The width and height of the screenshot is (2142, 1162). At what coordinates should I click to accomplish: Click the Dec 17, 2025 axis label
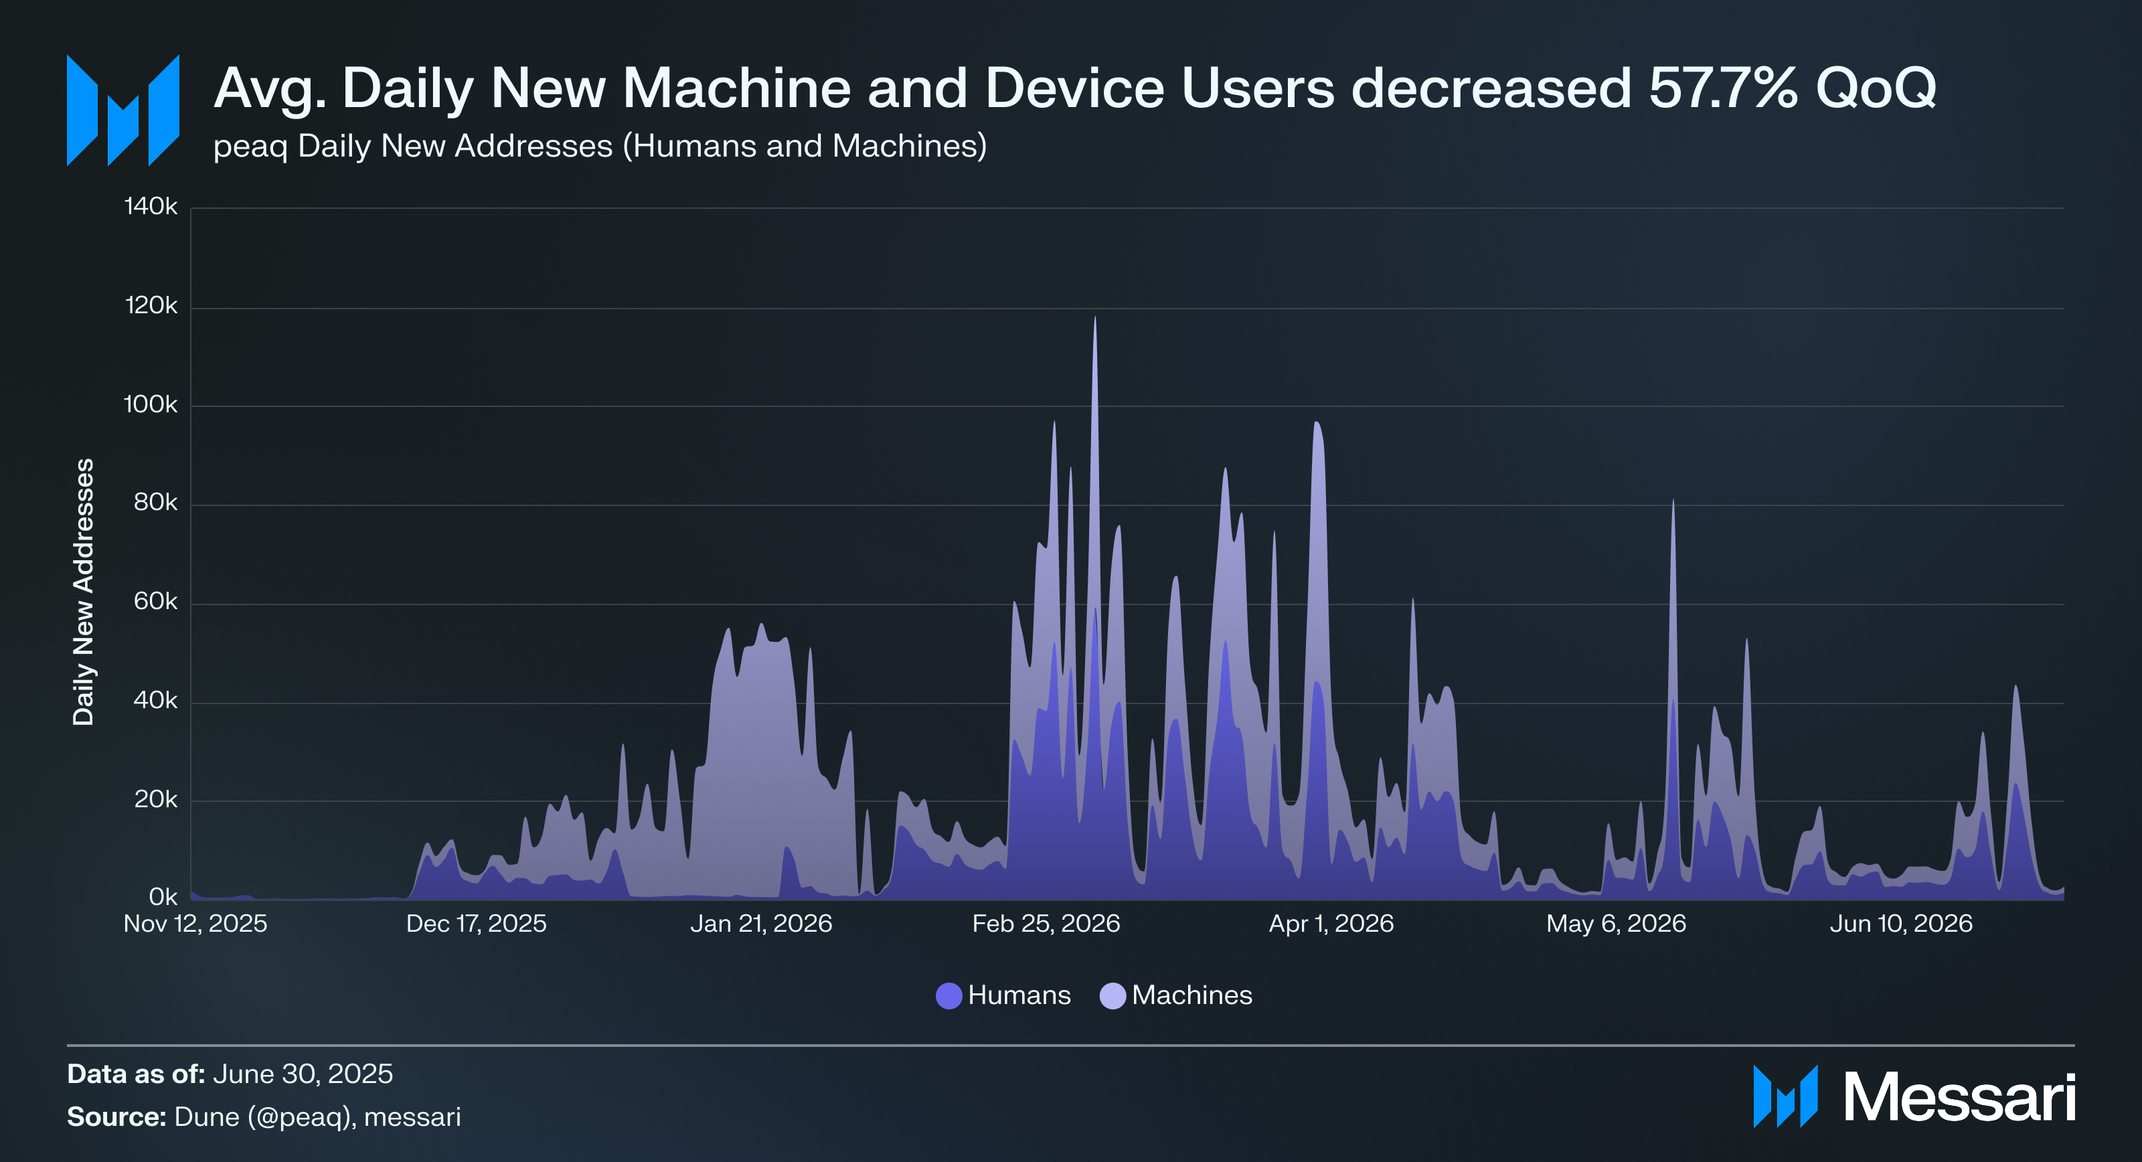[x=476, y=924]
